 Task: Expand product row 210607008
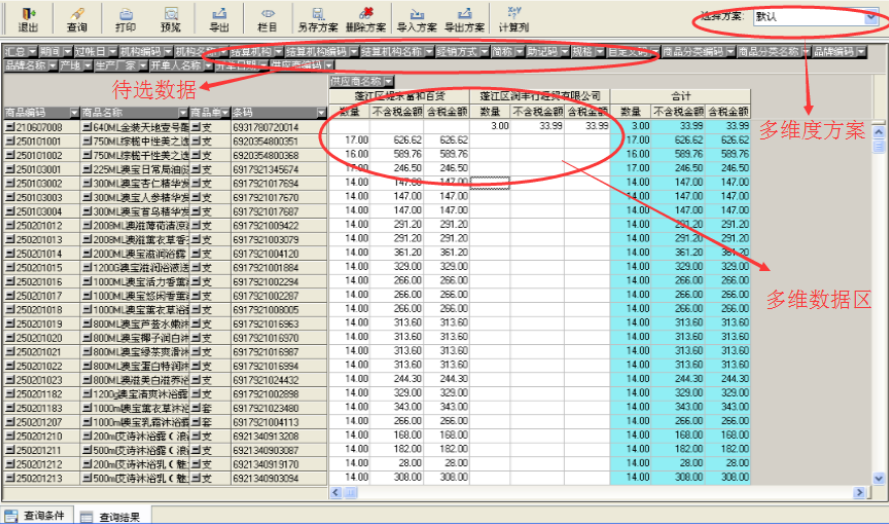click(x=10, y=127)
